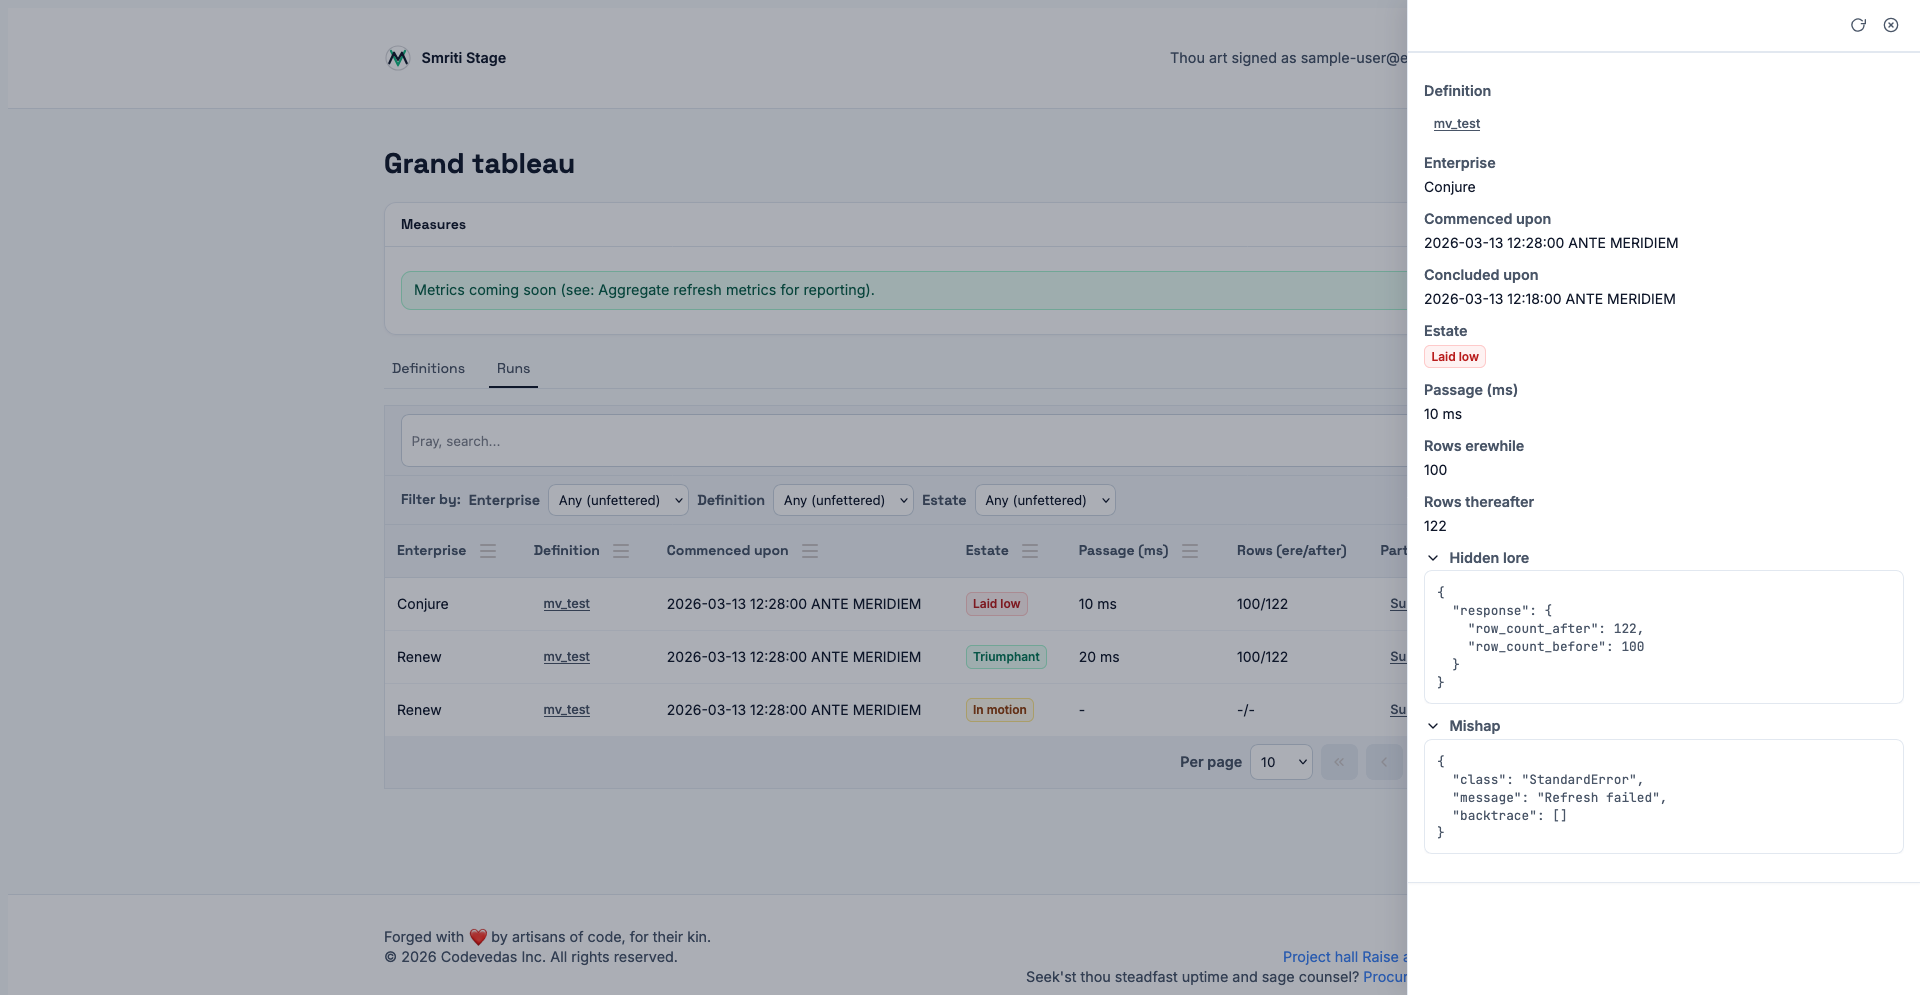Open the Enterprise column menu icon
1920x995 pixels.
pyautogui.click(x=488, y=551)
